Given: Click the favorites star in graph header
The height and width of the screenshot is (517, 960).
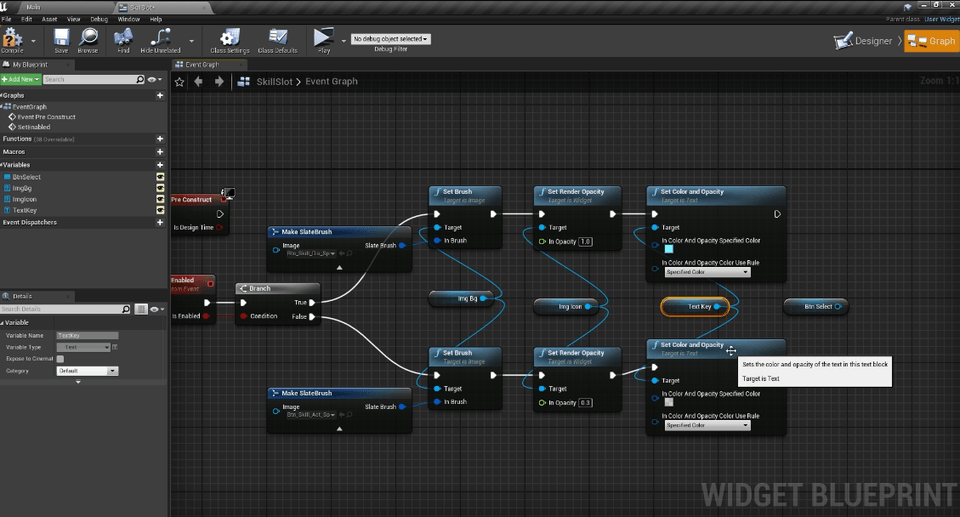Looking at the screenshot, I should coord(179,82).
